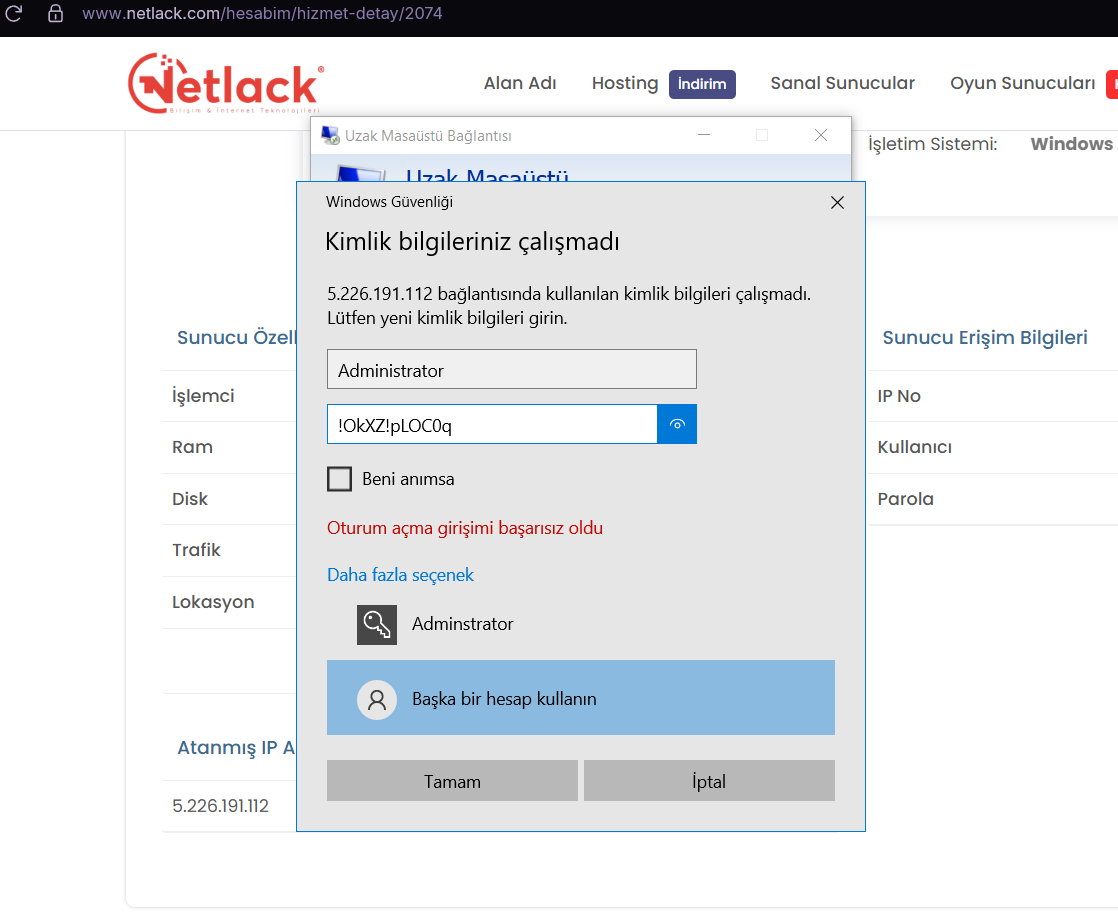Click the Daha fazla seçenek link
Screen dimensions: 1118x913
[400, 575]
